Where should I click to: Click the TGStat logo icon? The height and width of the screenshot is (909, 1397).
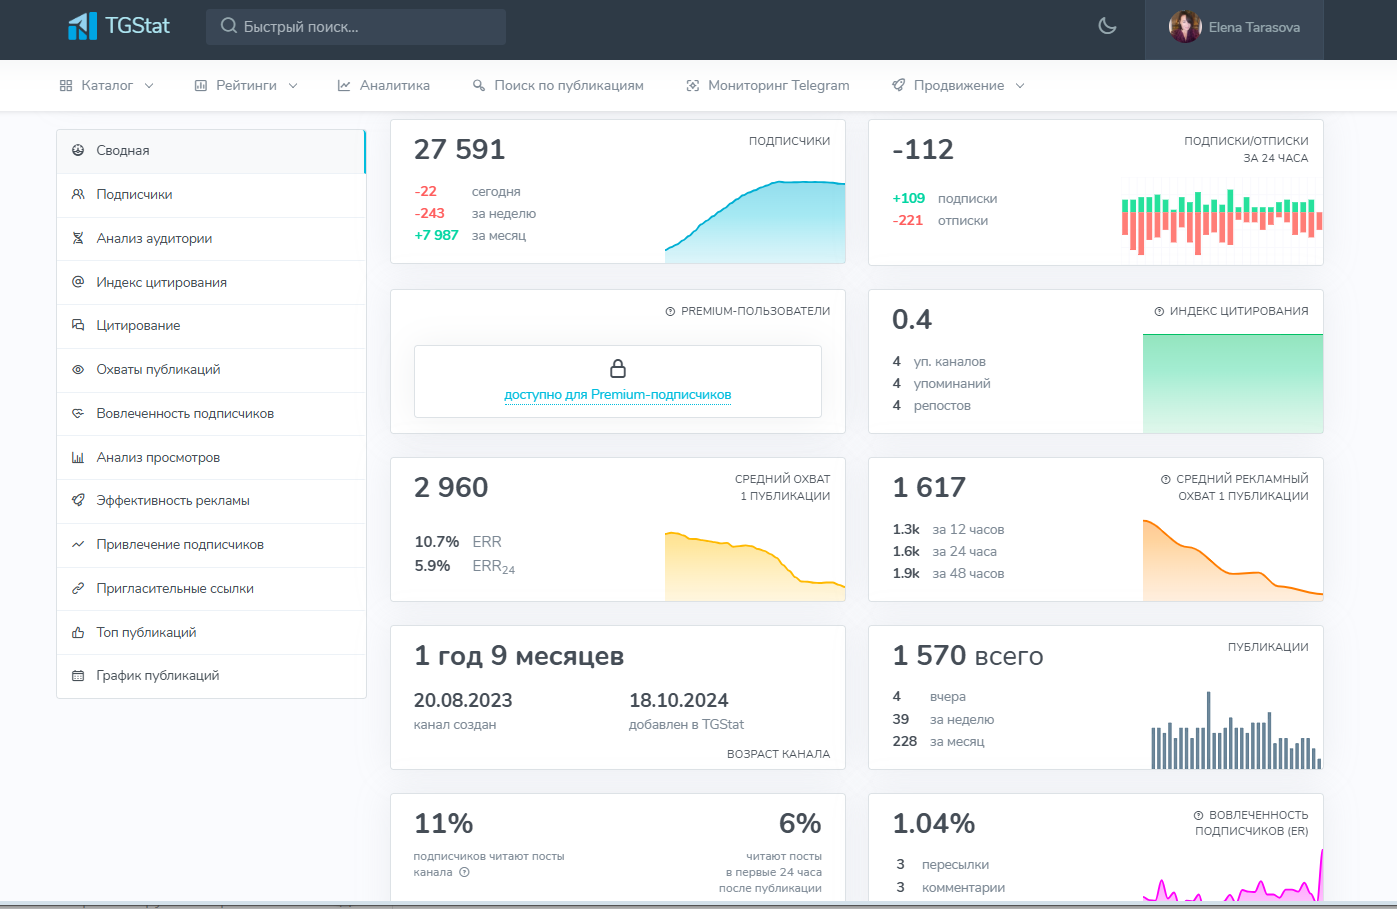point(82,26)
